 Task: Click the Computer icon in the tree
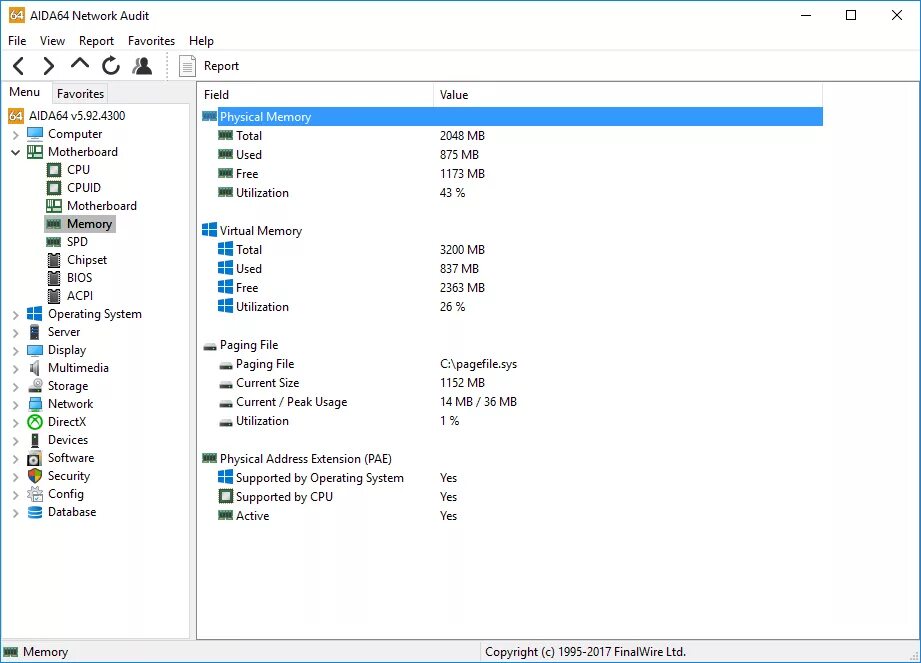pyautogui.click(x=35, y=134)
